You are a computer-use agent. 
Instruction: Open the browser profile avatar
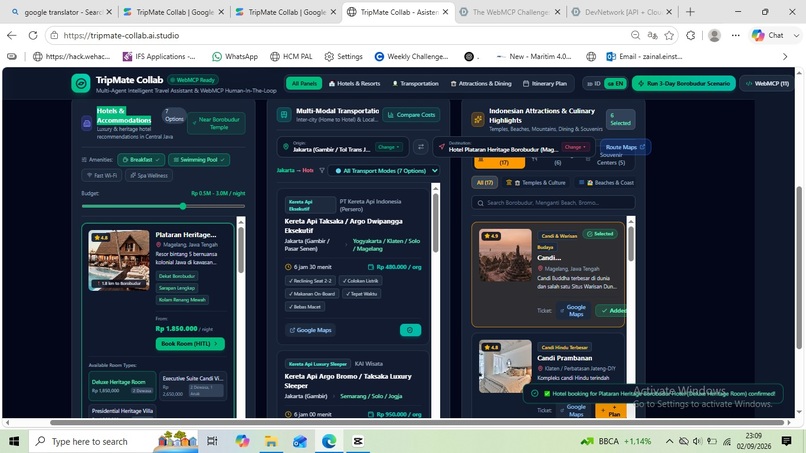coord(714,35)
